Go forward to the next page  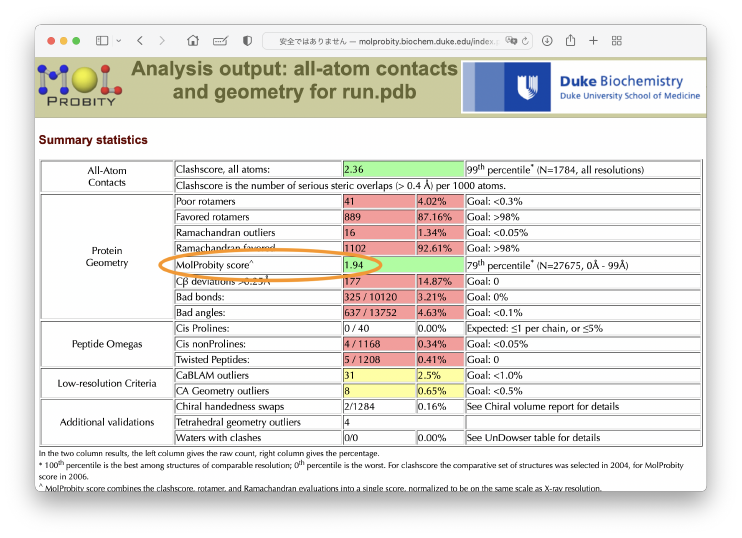(x=162, y=41)
